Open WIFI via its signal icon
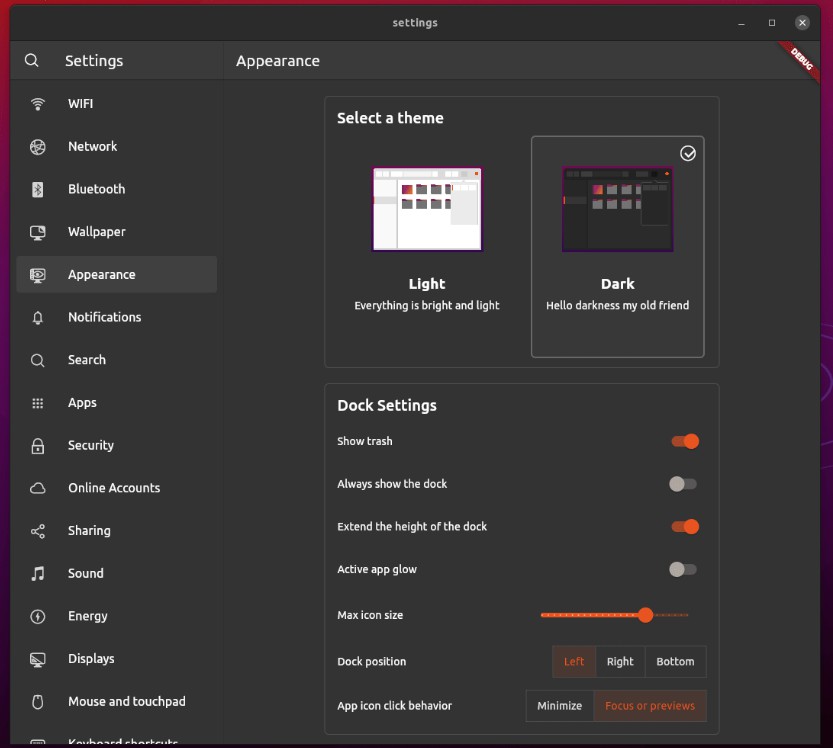 [38, 104]
